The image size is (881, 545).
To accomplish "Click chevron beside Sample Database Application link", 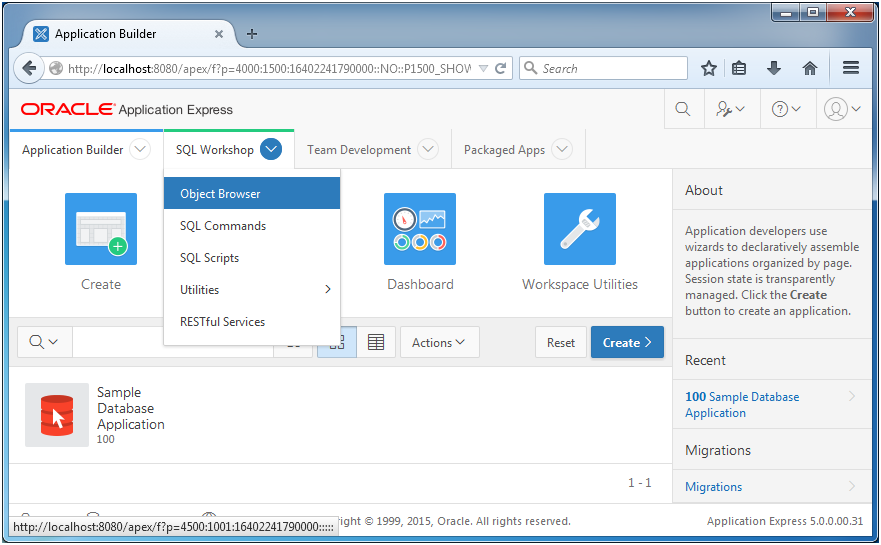I will tap(852, 396).
